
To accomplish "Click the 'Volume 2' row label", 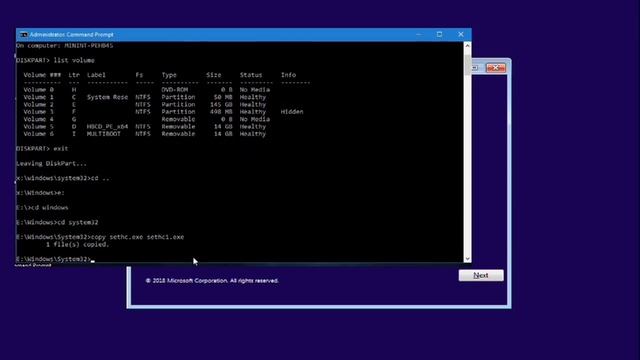I will [38, 104].
